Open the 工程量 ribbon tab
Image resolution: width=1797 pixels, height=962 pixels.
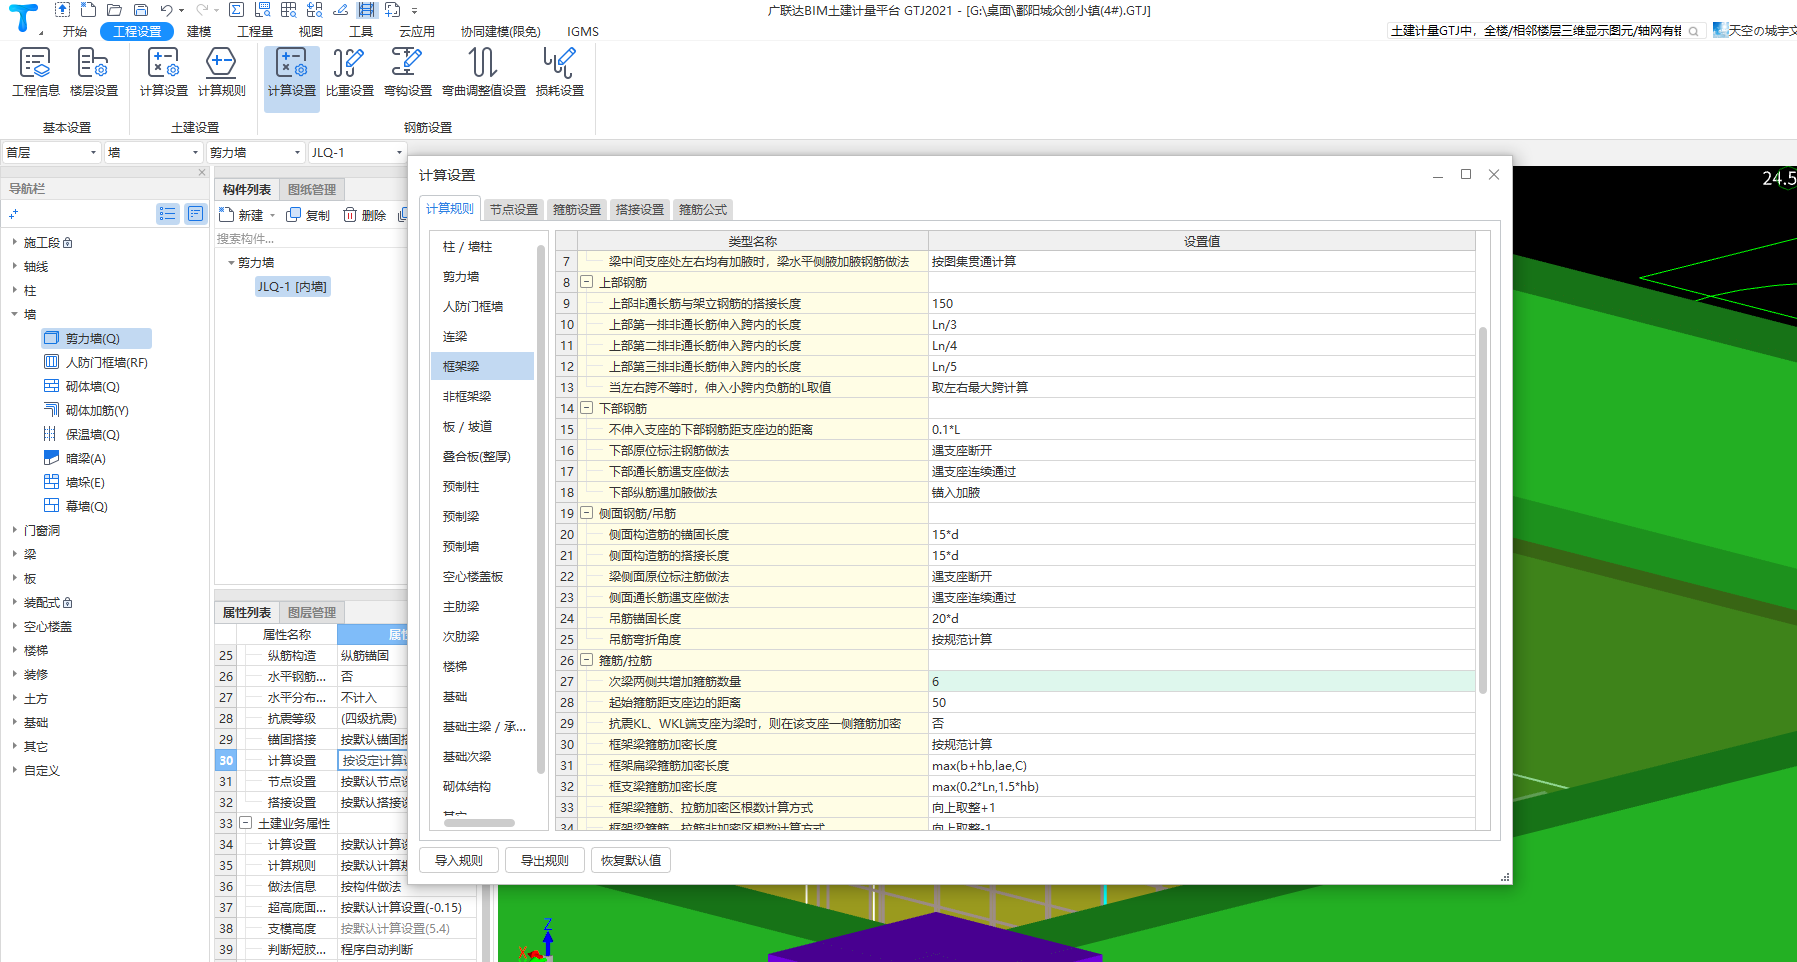[255, 31]
